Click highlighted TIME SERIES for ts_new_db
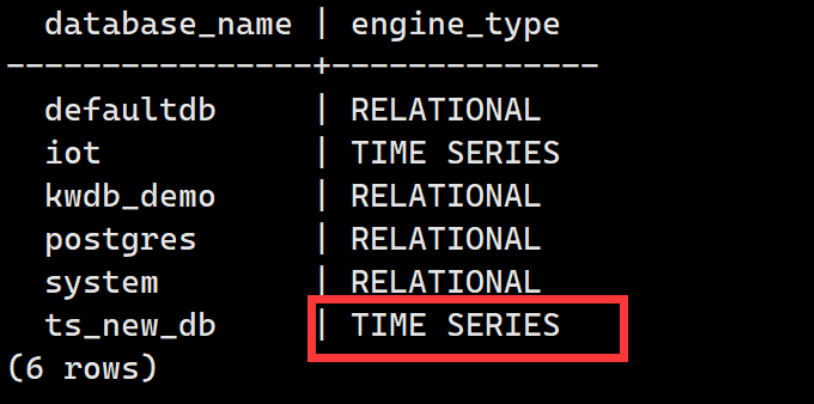The width and height of the screenshot is (814, 404). (455, 326)
